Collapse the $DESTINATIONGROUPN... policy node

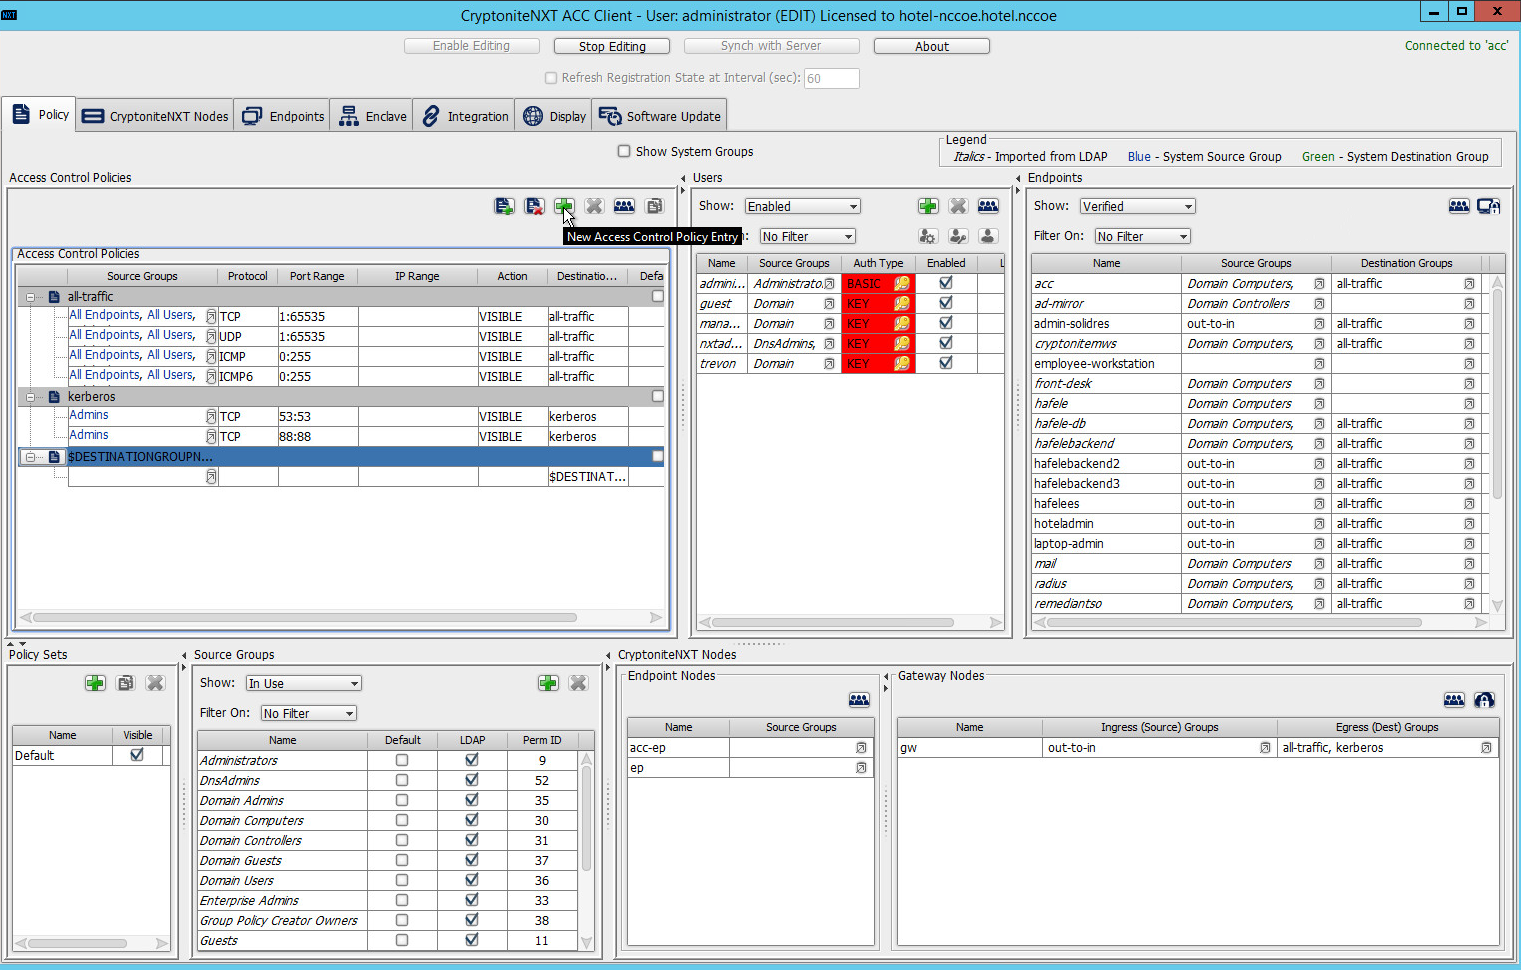click(30, 457)
